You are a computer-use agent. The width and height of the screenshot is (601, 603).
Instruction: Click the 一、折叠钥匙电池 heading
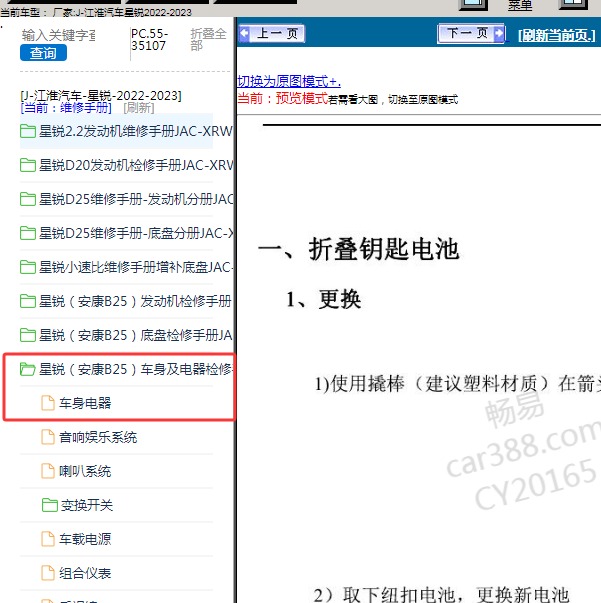point(359,249)
